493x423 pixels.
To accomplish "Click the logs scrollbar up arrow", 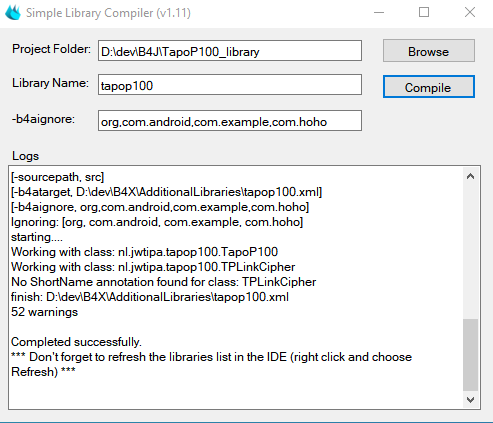I will [x=470, y=176].
